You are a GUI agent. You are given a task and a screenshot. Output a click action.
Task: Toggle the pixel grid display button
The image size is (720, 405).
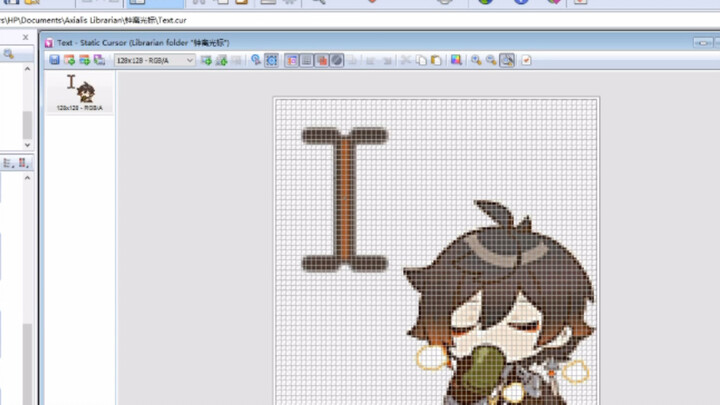pos(306,60)
